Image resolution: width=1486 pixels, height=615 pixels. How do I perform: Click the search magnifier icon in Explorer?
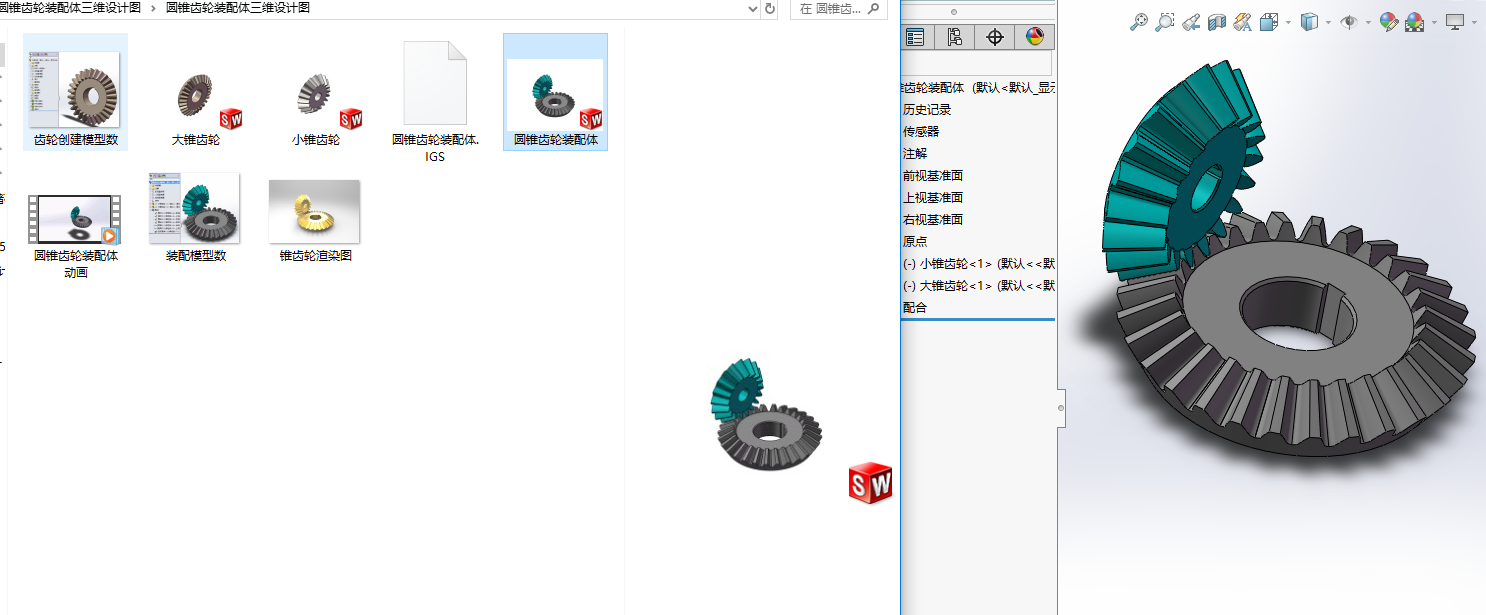pos(875,8)
